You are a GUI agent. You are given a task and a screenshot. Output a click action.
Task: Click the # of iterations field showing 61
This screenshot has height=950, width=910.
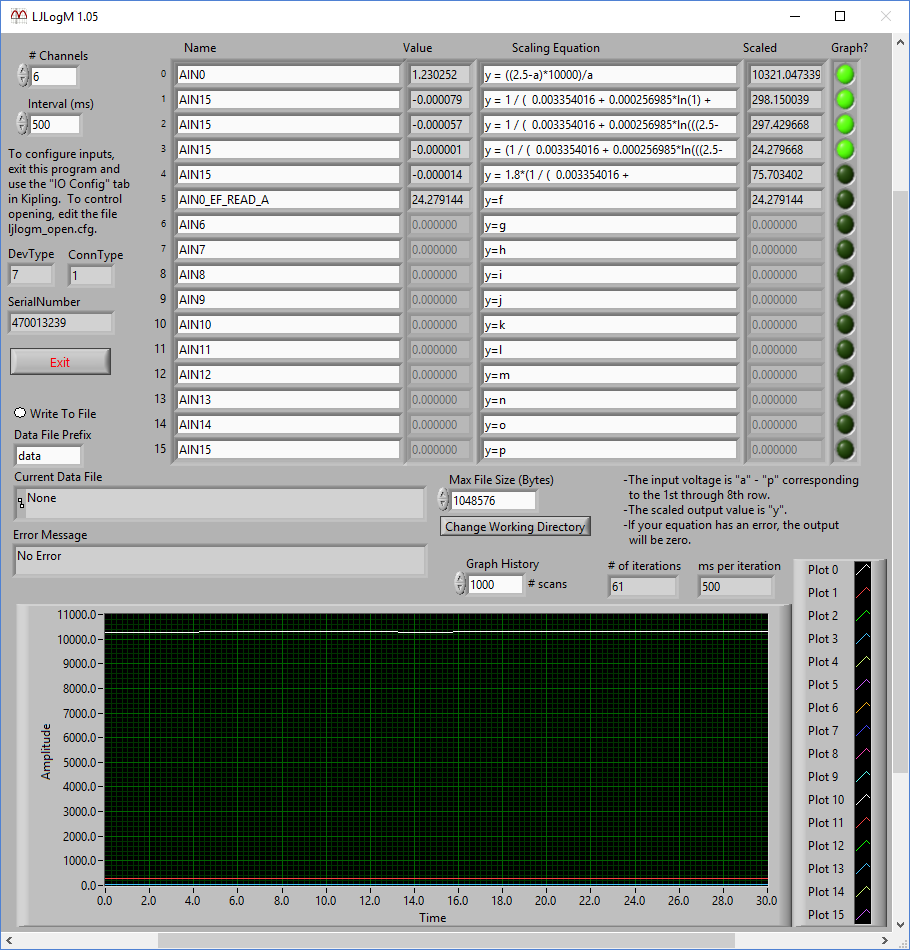click(x=641, y=587)
